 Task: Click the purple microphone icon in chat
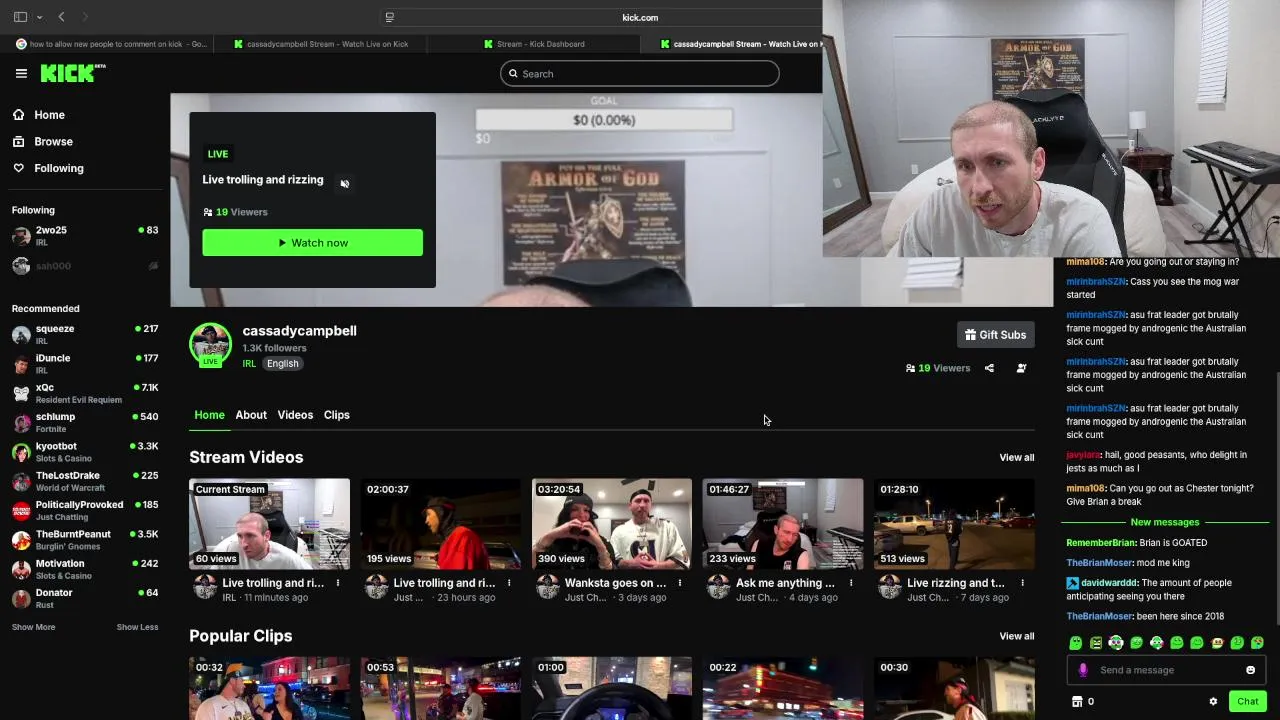(1082, 670)
